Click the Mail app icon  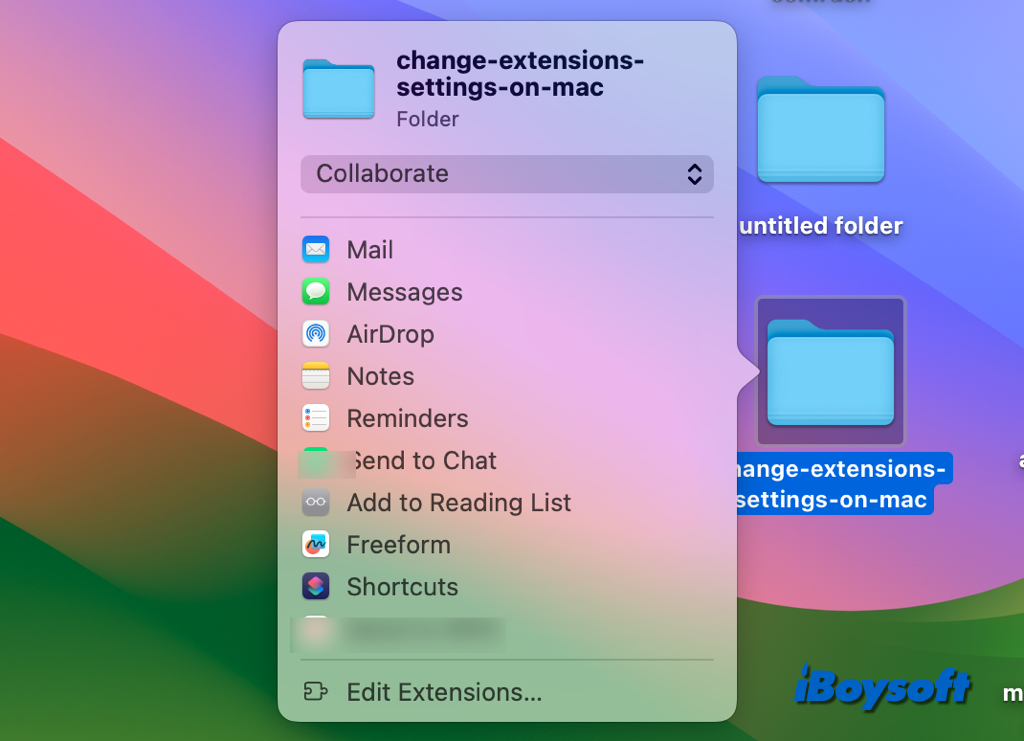click(x=316, y=250)
